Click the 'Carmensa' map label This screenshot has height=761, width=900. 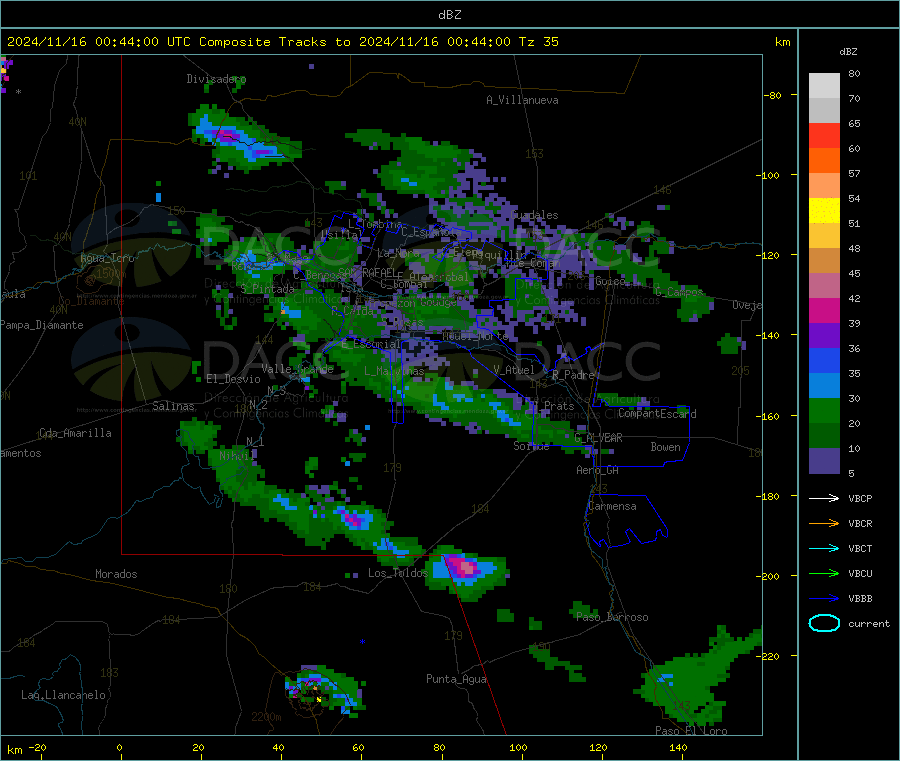(612, 506)
